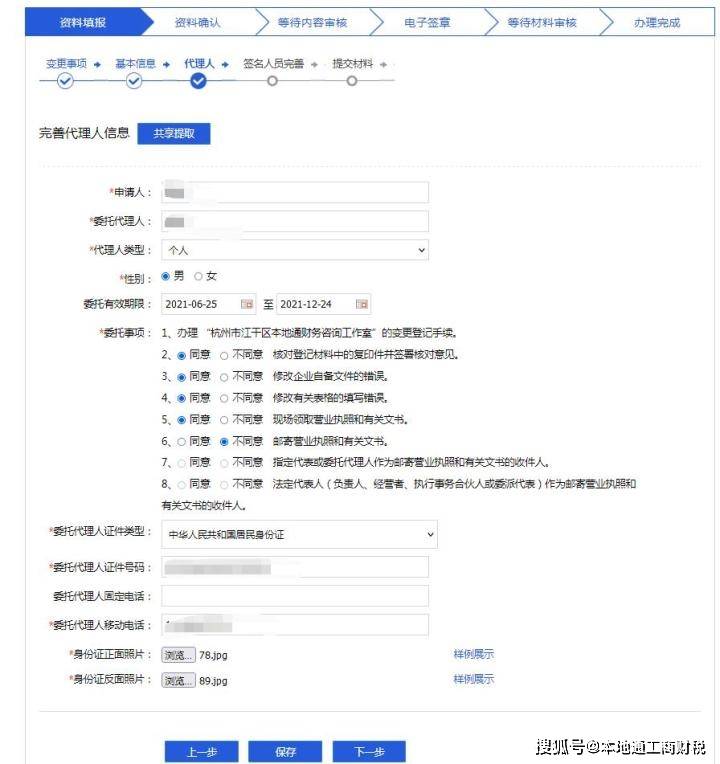The image size is (720, 764).
Task: Go to 电子签章 stage tab
Action: pos(426,22)
